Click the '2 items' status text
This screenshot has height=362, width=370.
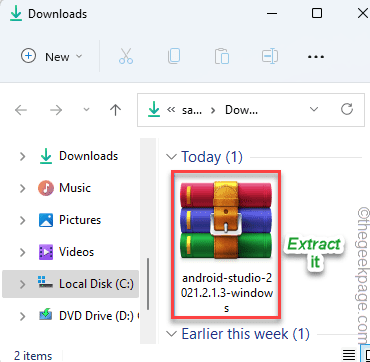33,356
